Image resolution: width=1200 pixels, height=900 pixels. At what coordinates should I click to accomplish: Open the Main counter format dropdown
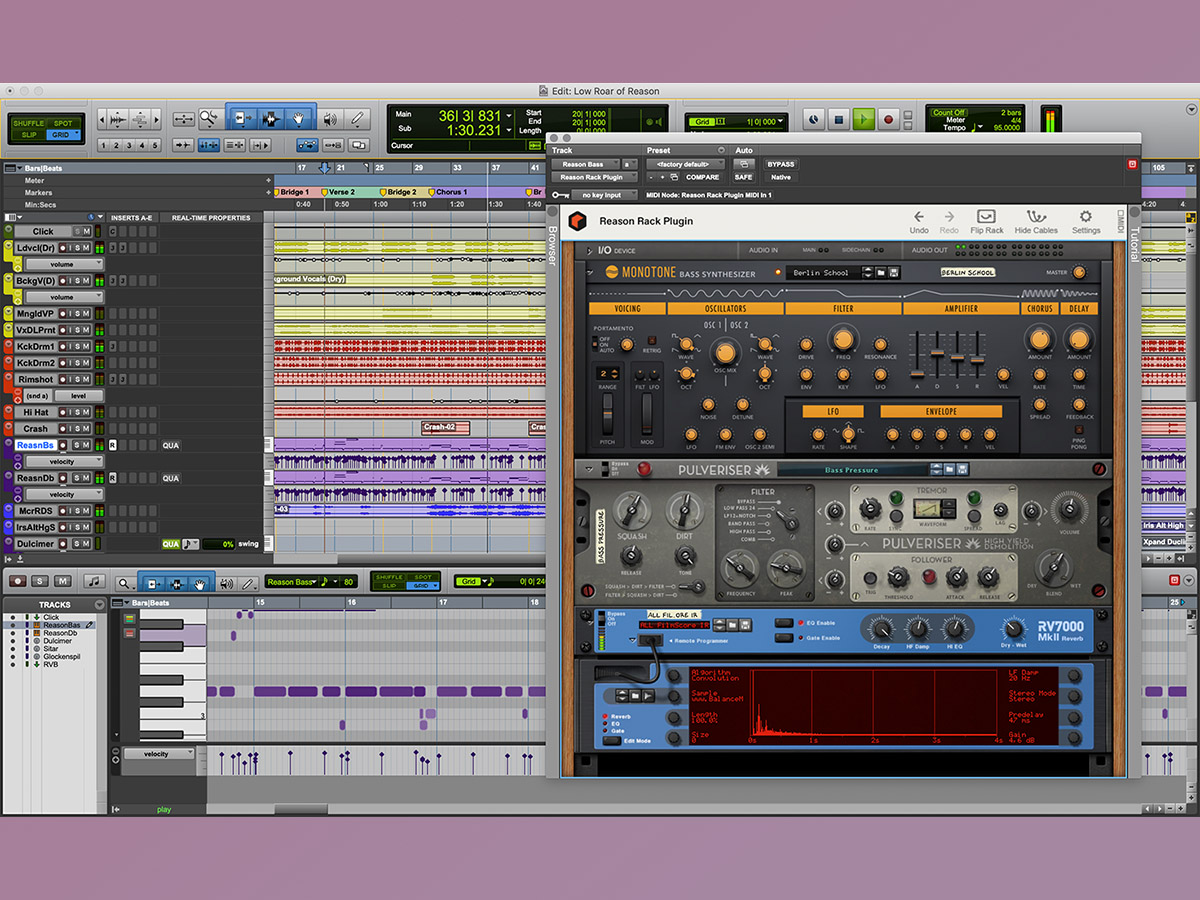click(510, 115)
